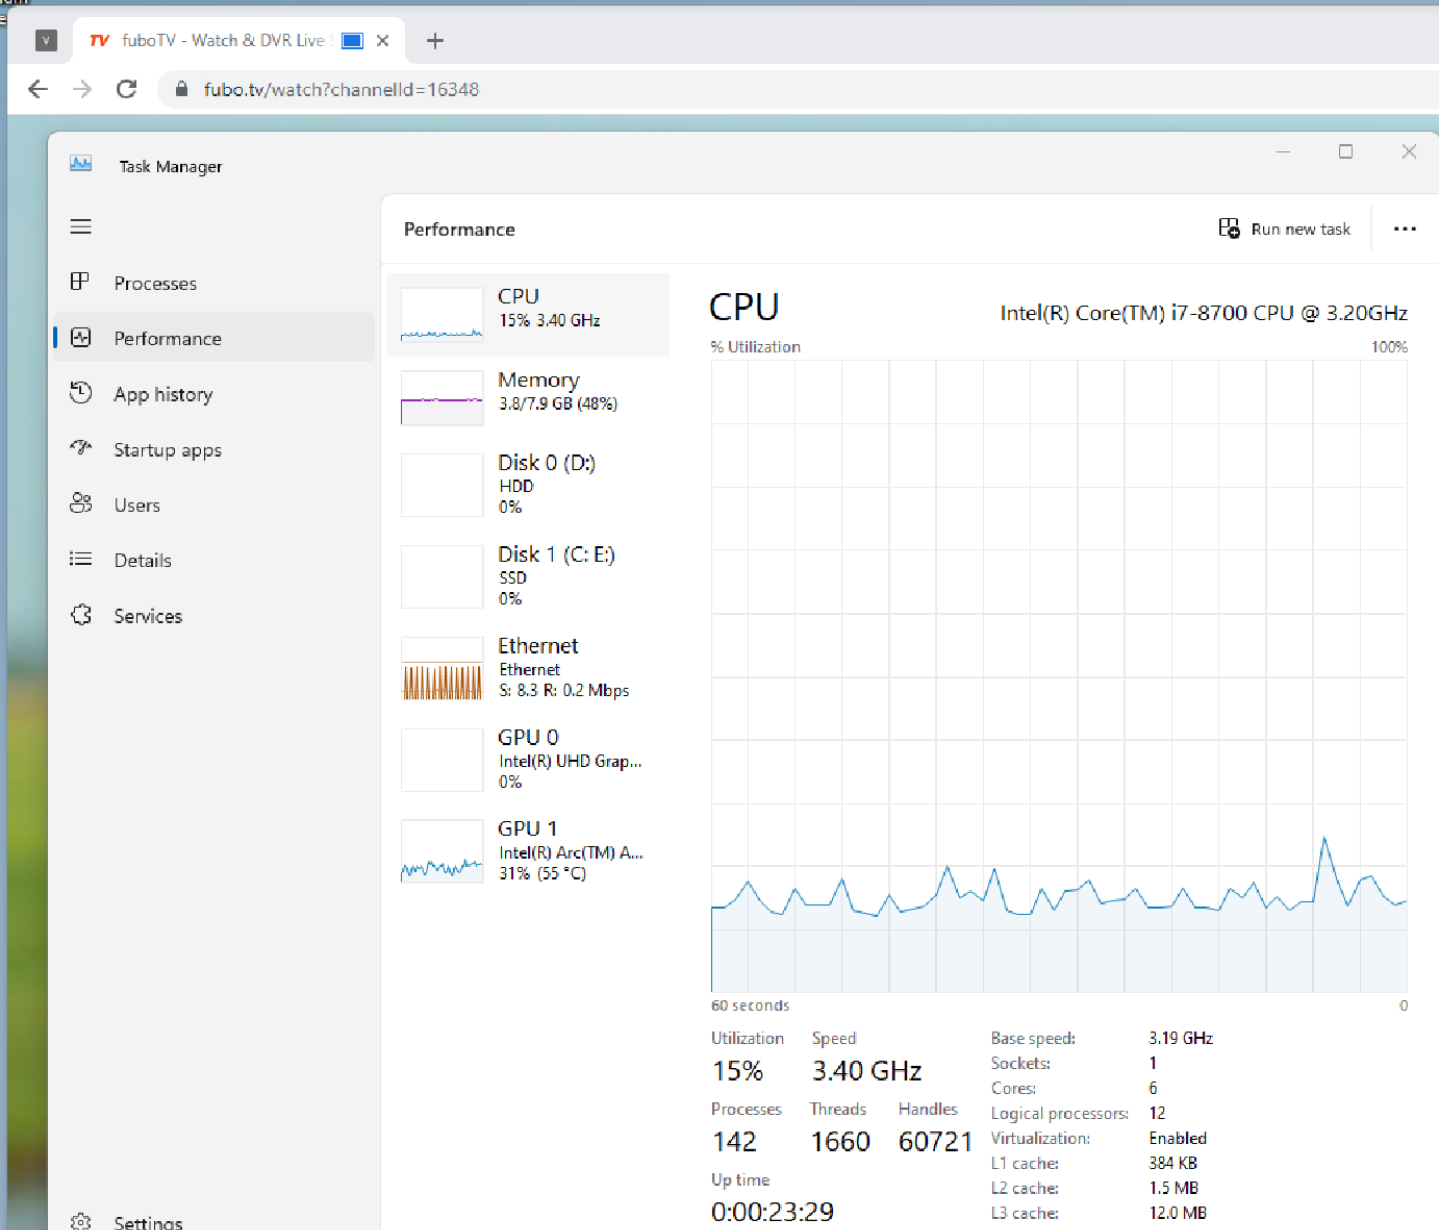The height and width of the screenshot is (1230, 1439).
Task: Expand the Chrome tab search dropdown
Action: click(46, 40)
